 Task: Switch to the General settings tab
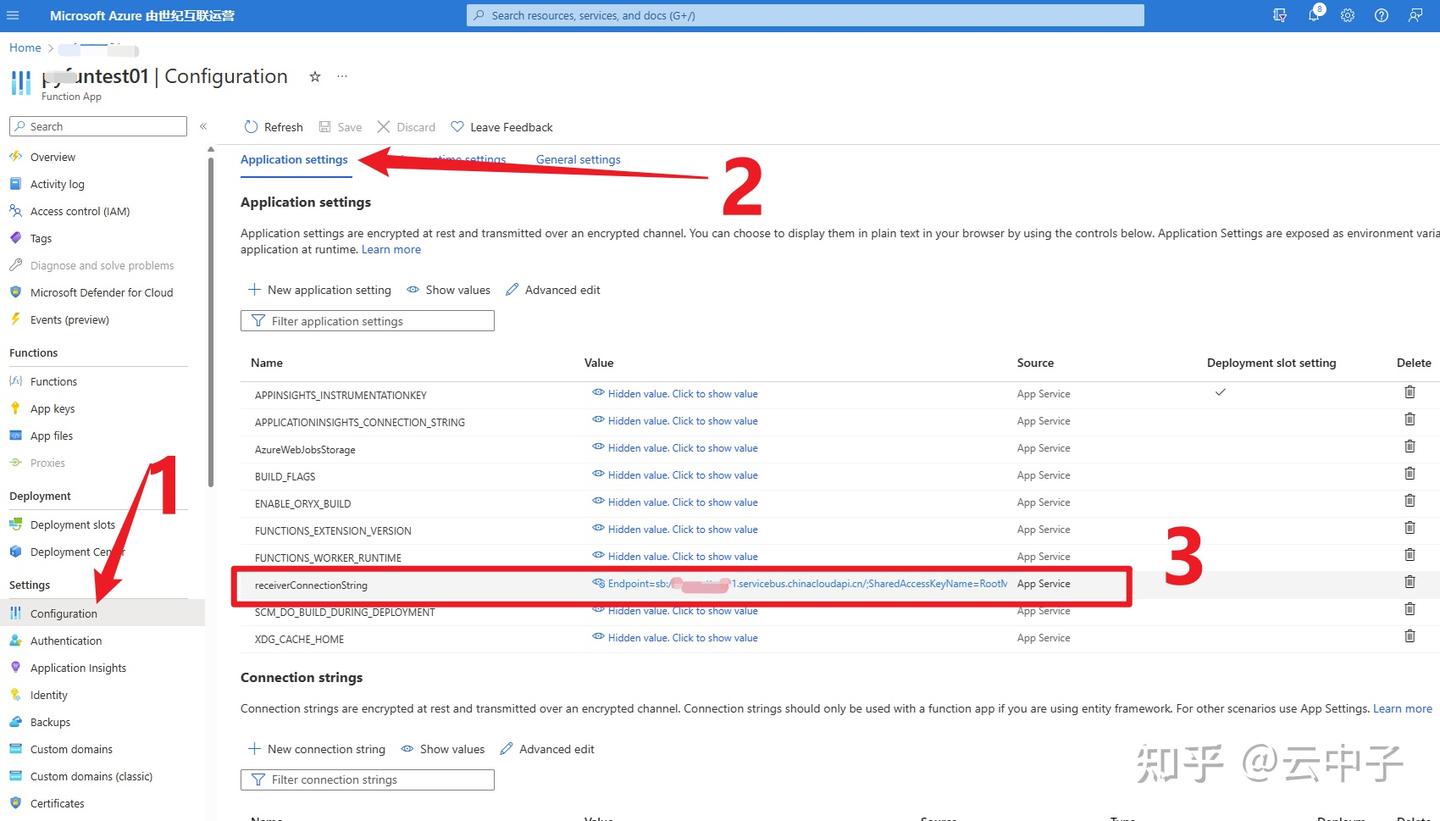point(578,159)
